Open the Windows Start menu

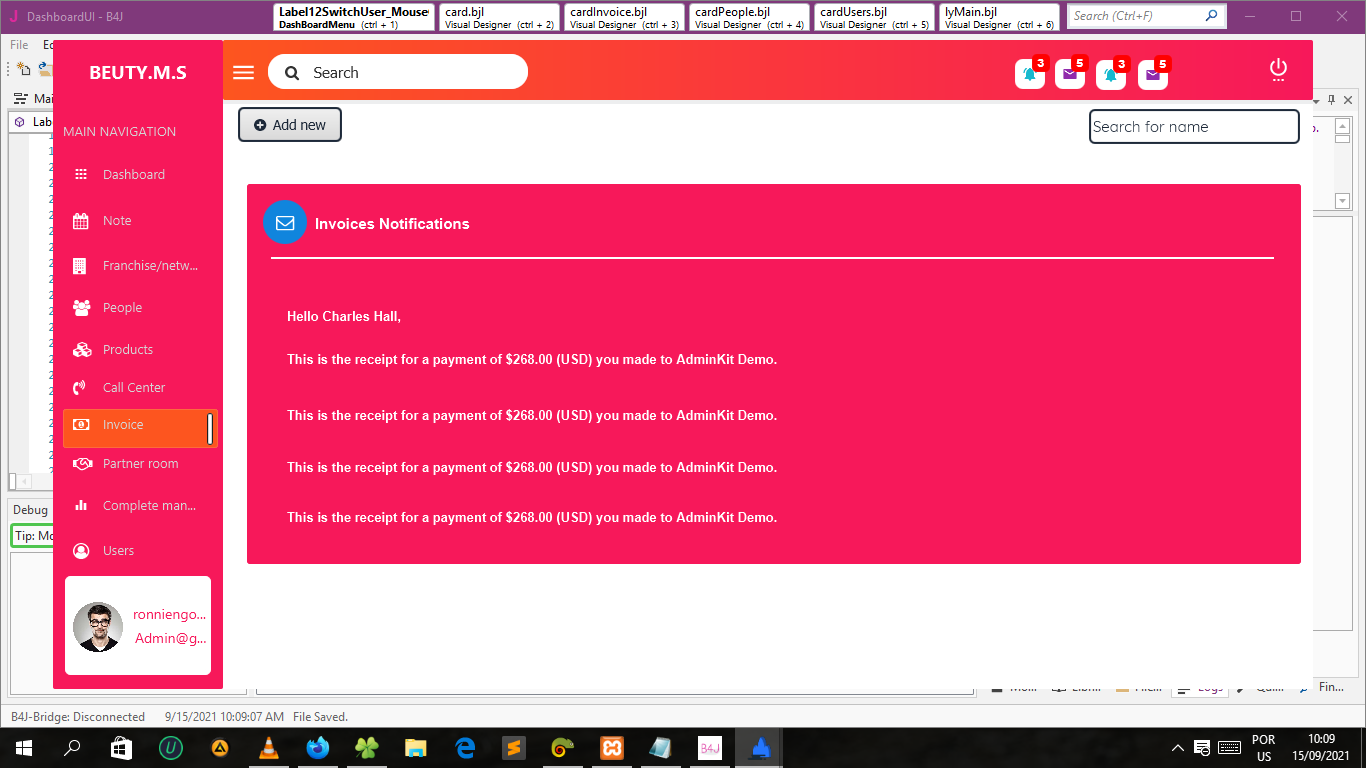click(22, 748)
